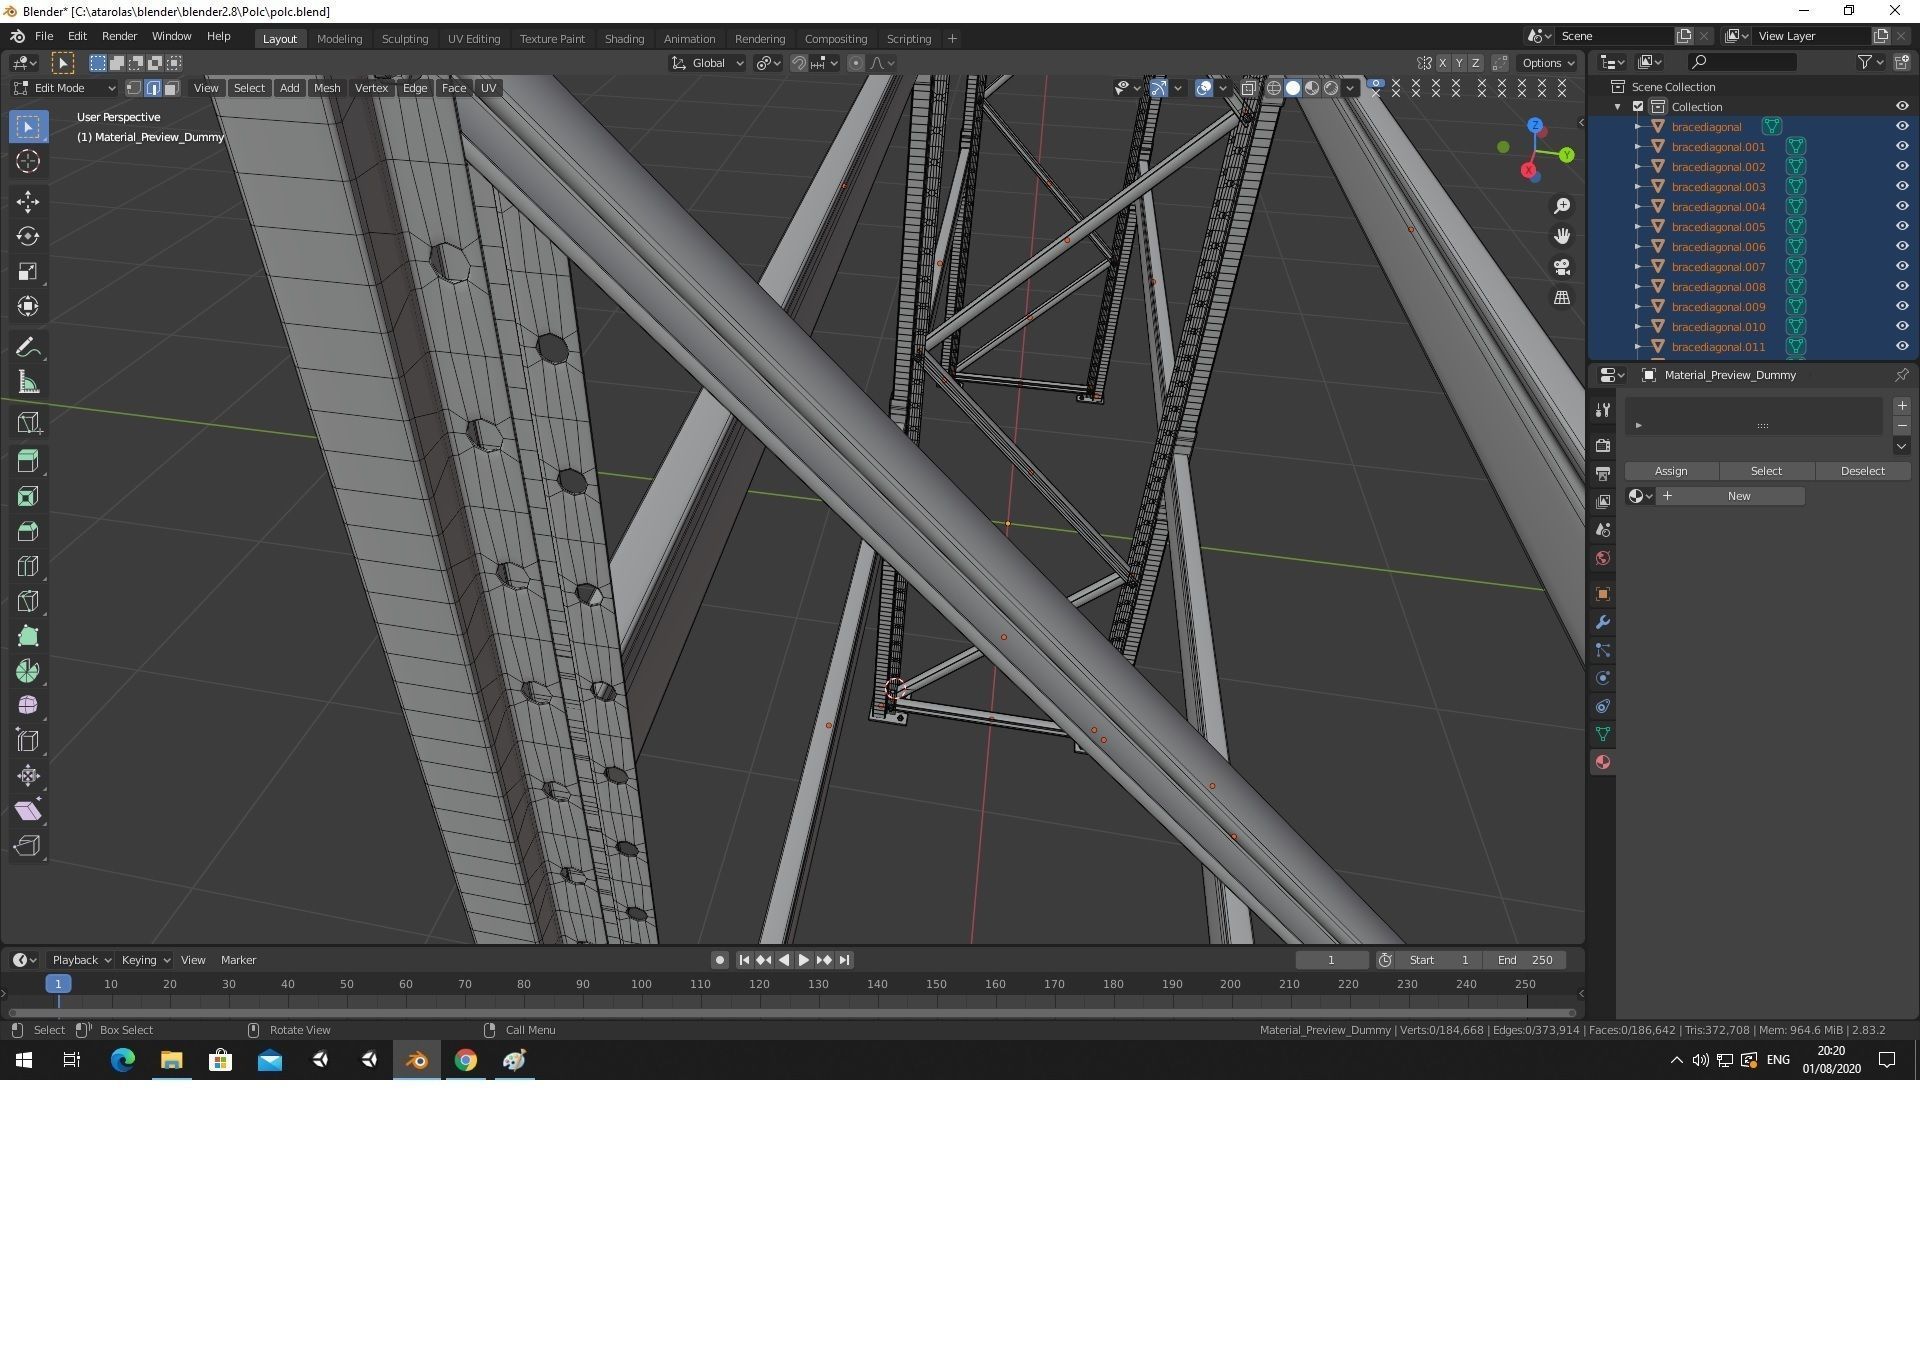Open shading options dropdown arrow

[1351, 88]
